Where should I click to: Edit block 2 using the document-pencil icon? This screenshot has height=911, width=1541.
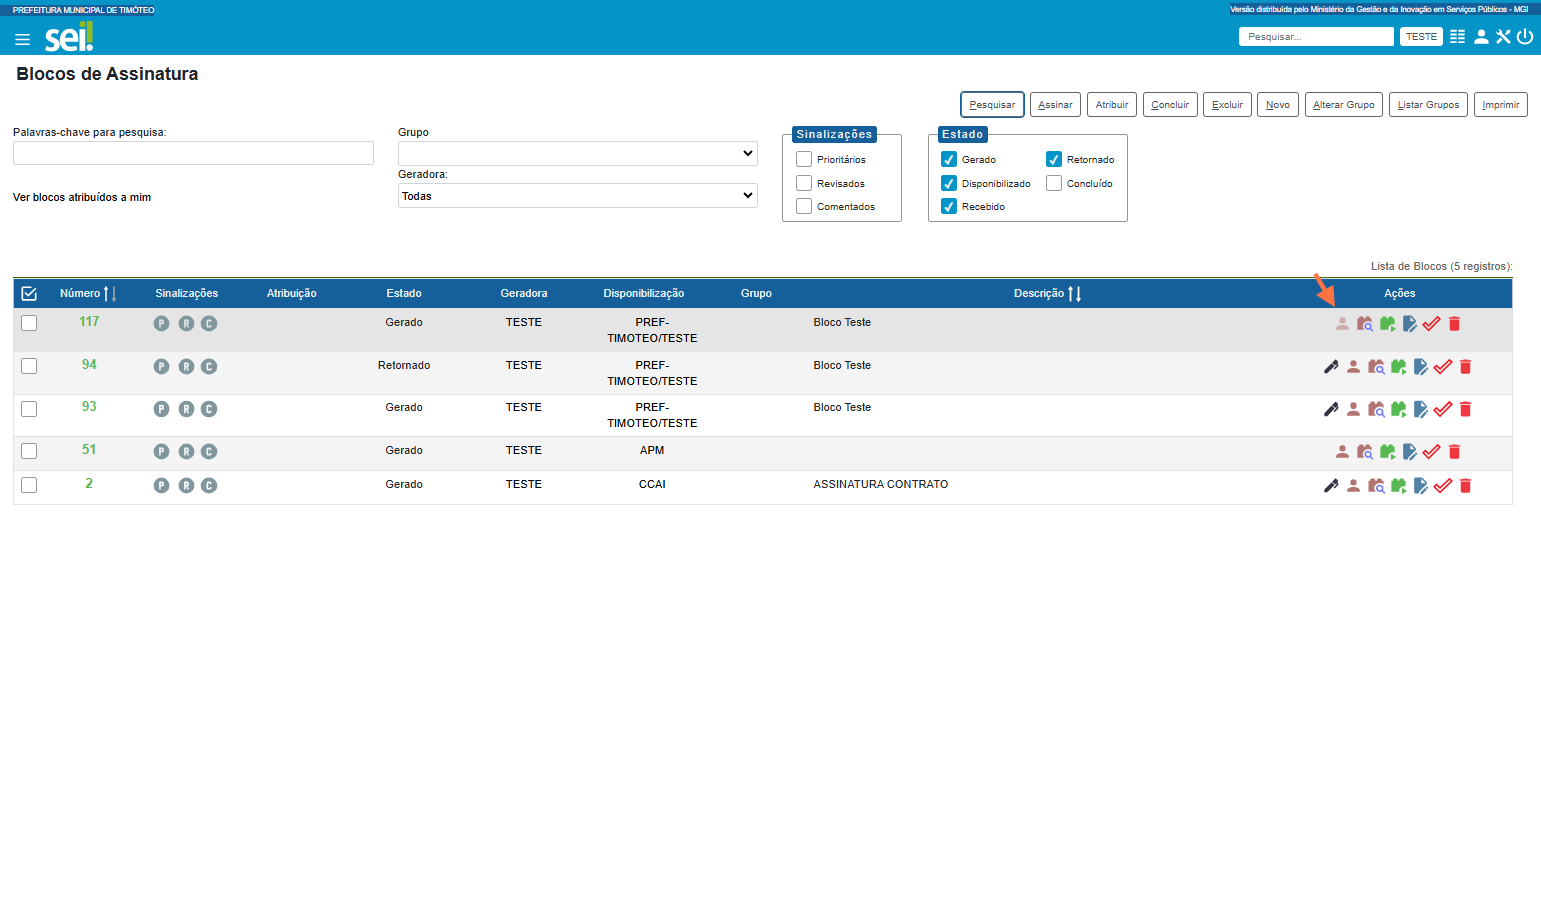click(1421, 486)
